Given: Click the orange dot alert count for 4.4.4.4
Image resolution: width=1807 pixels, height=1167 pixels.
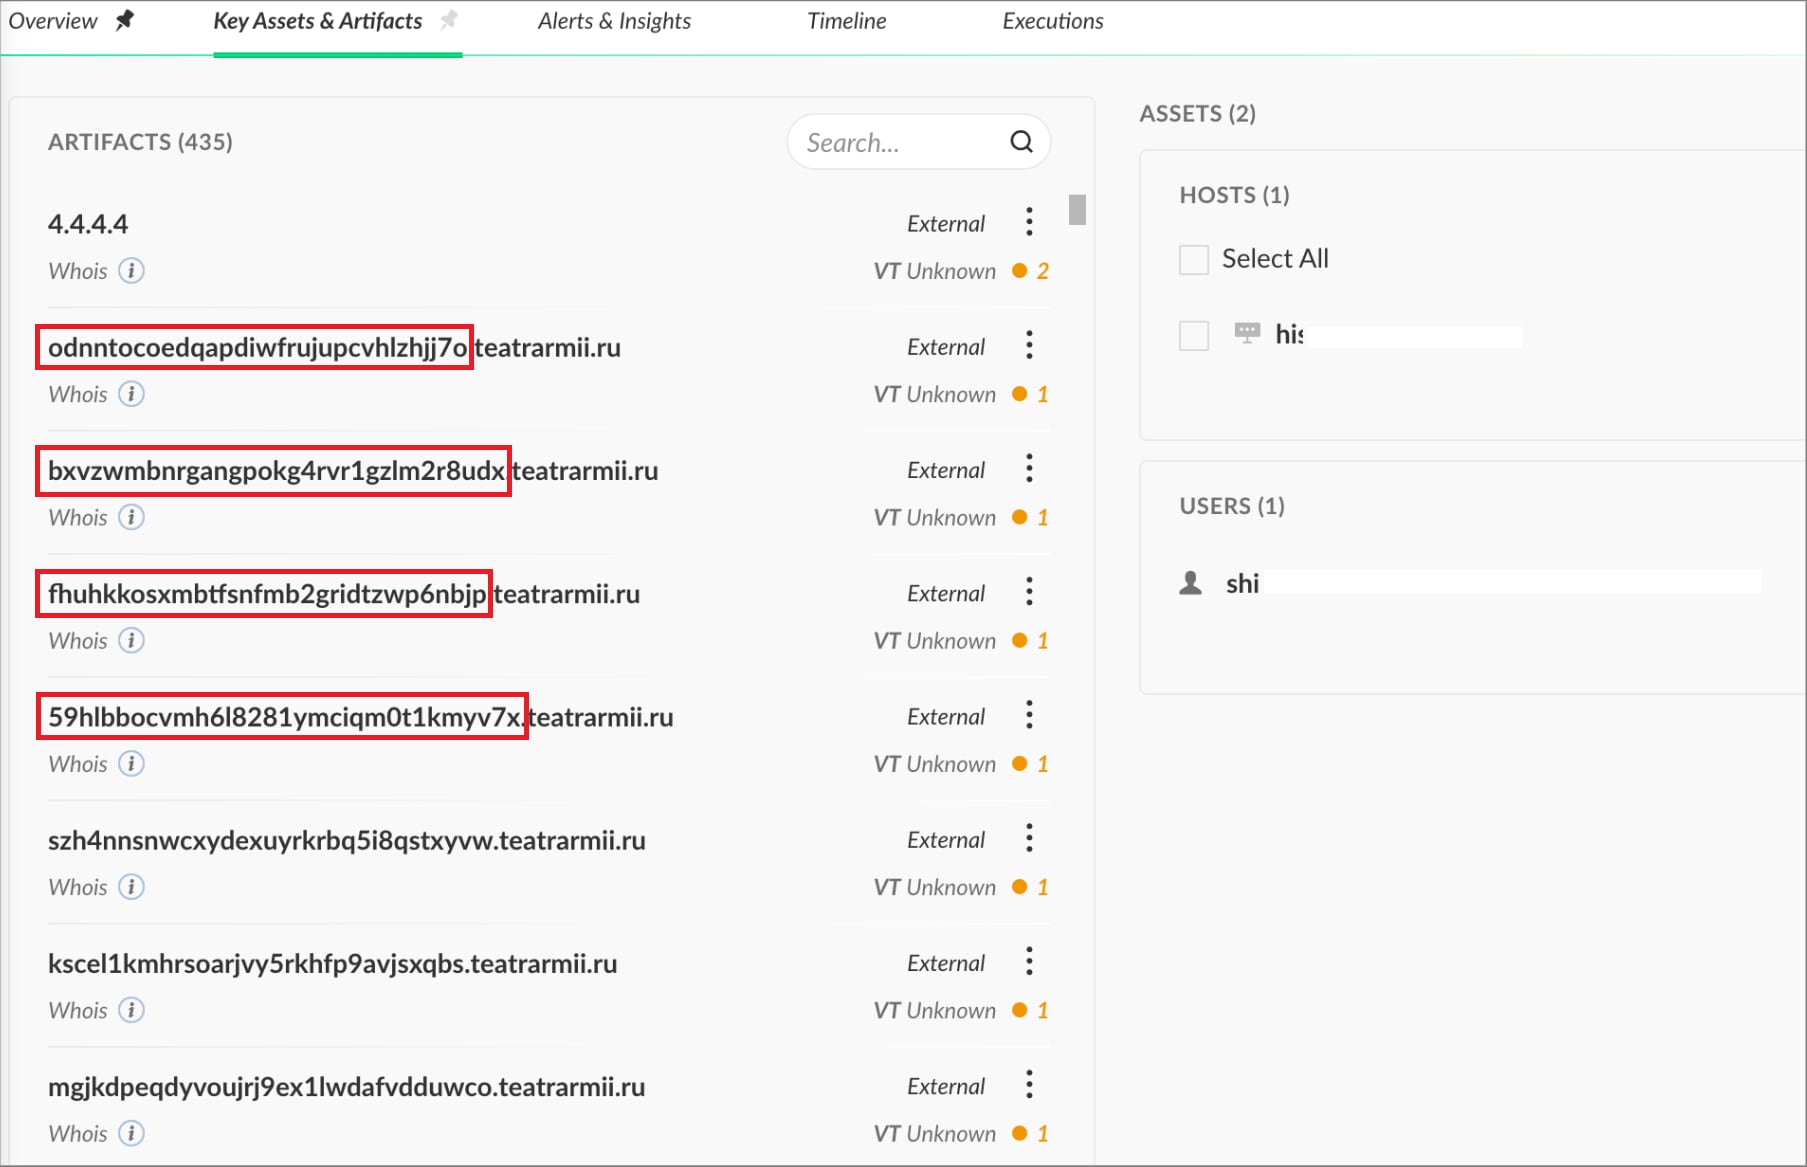Looking at the screenshot, I should tap(1031, 271).
